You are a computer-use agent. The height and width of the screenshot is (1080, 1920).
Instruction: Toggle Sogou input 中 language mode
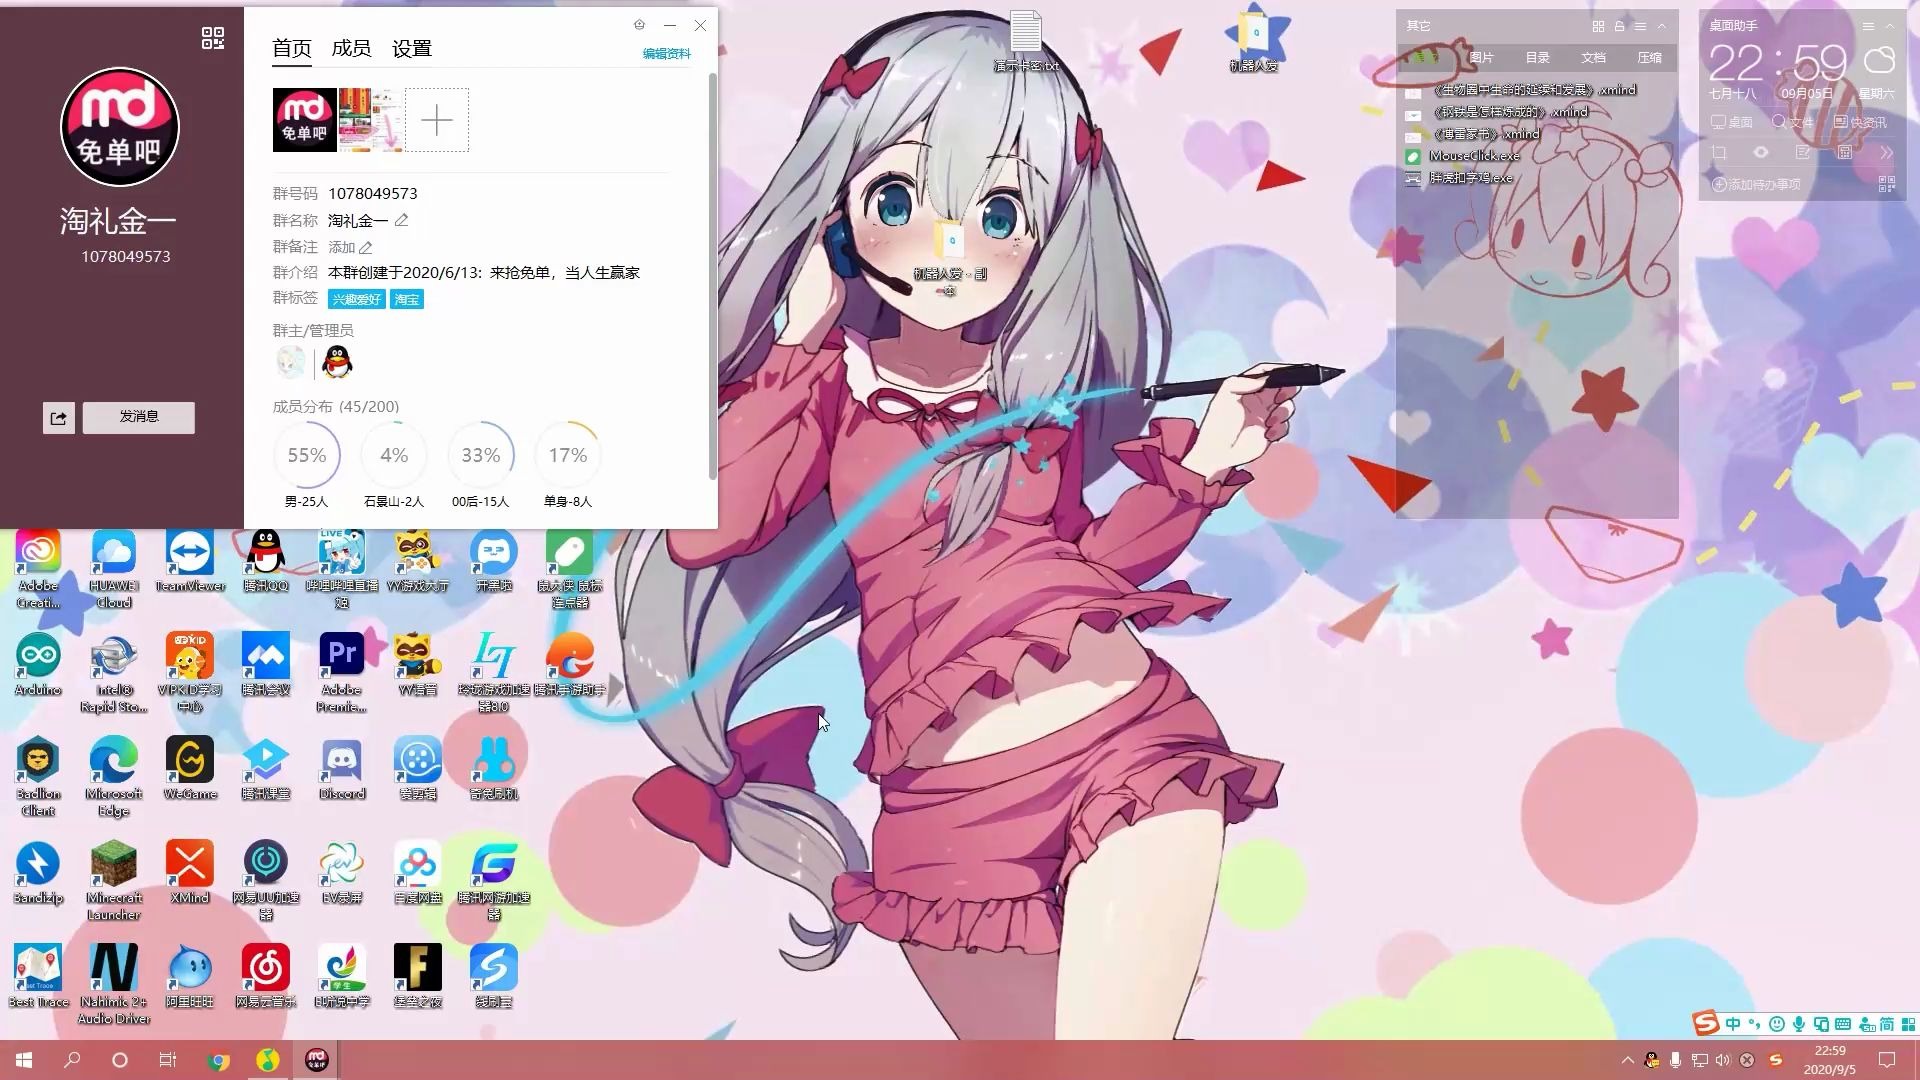click(x=1732, y=1024)
